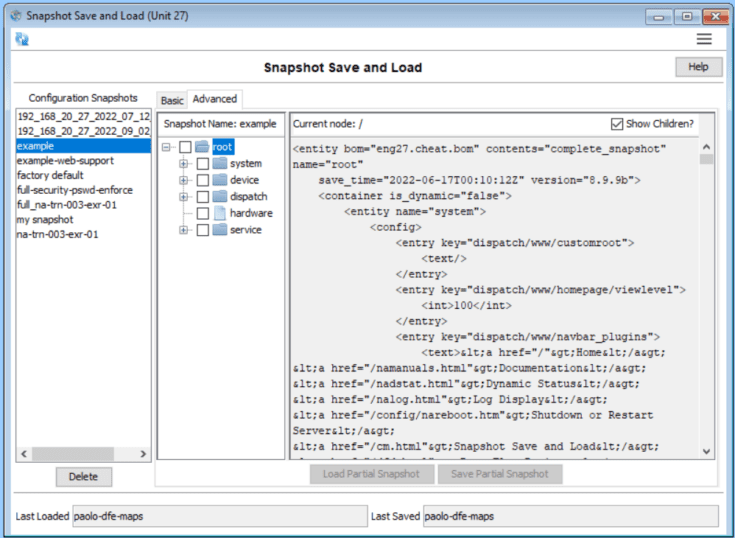This screenshot has height=538, width=735.
Task: Select the device tree label
Action: [x=244, y=180]
